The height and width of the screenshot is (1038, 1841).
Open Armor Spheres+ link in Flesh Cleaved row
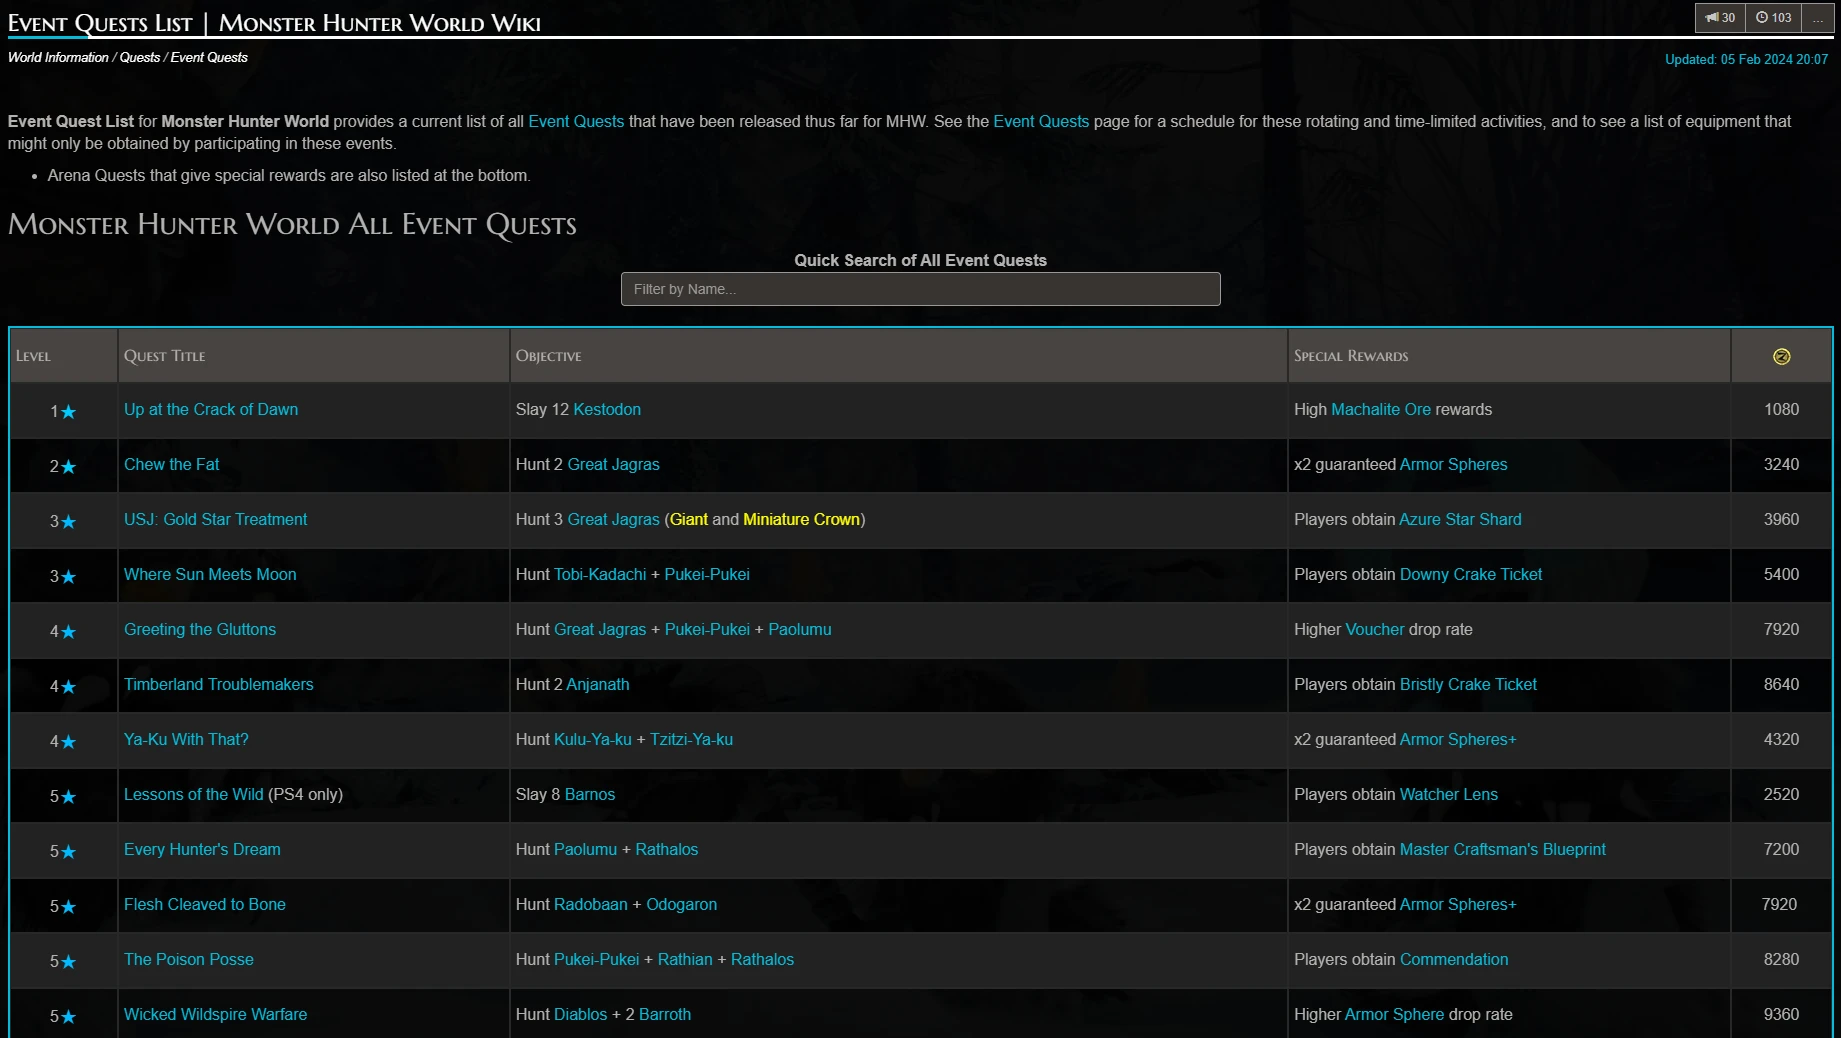(1458, 904)
